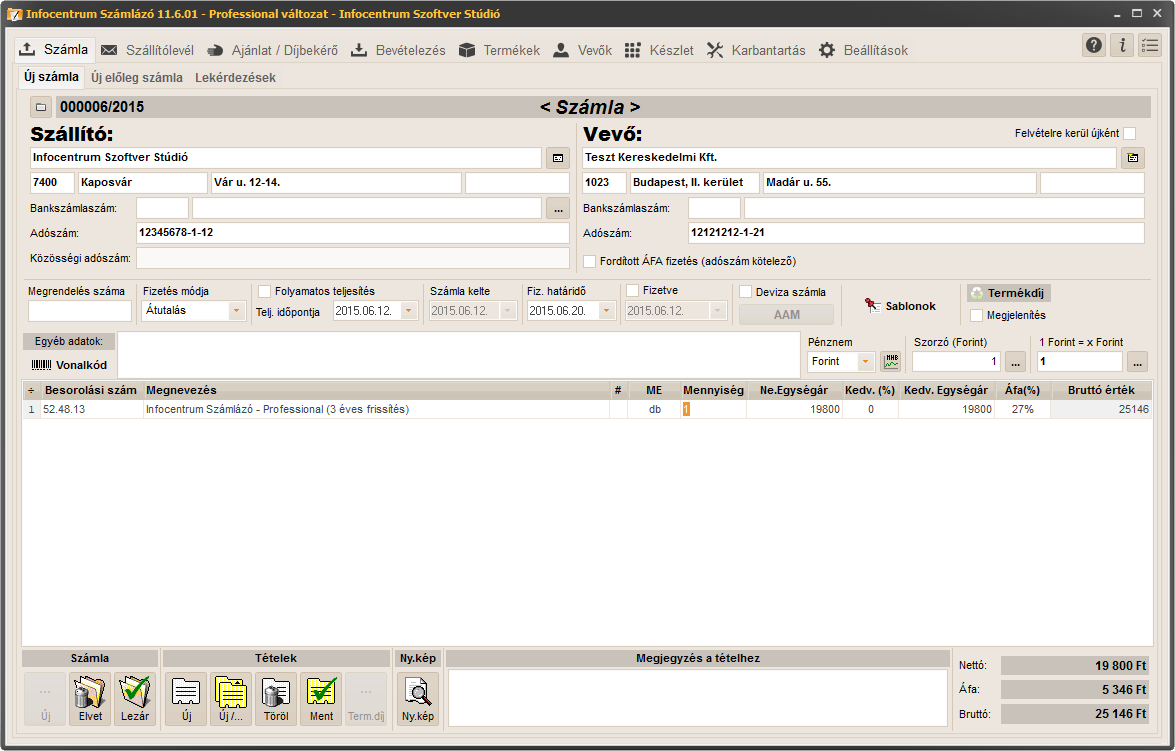Click the Mennyiség cell of the item row
This screenshot has width=1175, height=751.
[x=713, y=409]
